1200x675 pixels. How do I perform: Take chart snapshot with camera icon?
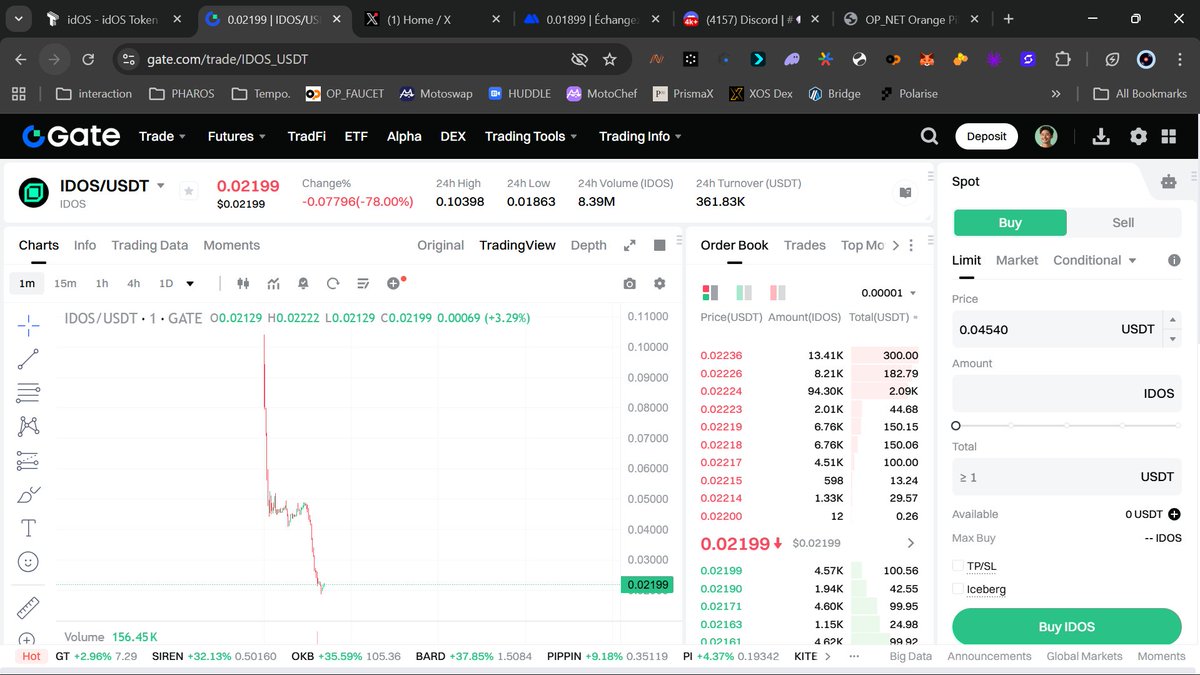point(629,284)
